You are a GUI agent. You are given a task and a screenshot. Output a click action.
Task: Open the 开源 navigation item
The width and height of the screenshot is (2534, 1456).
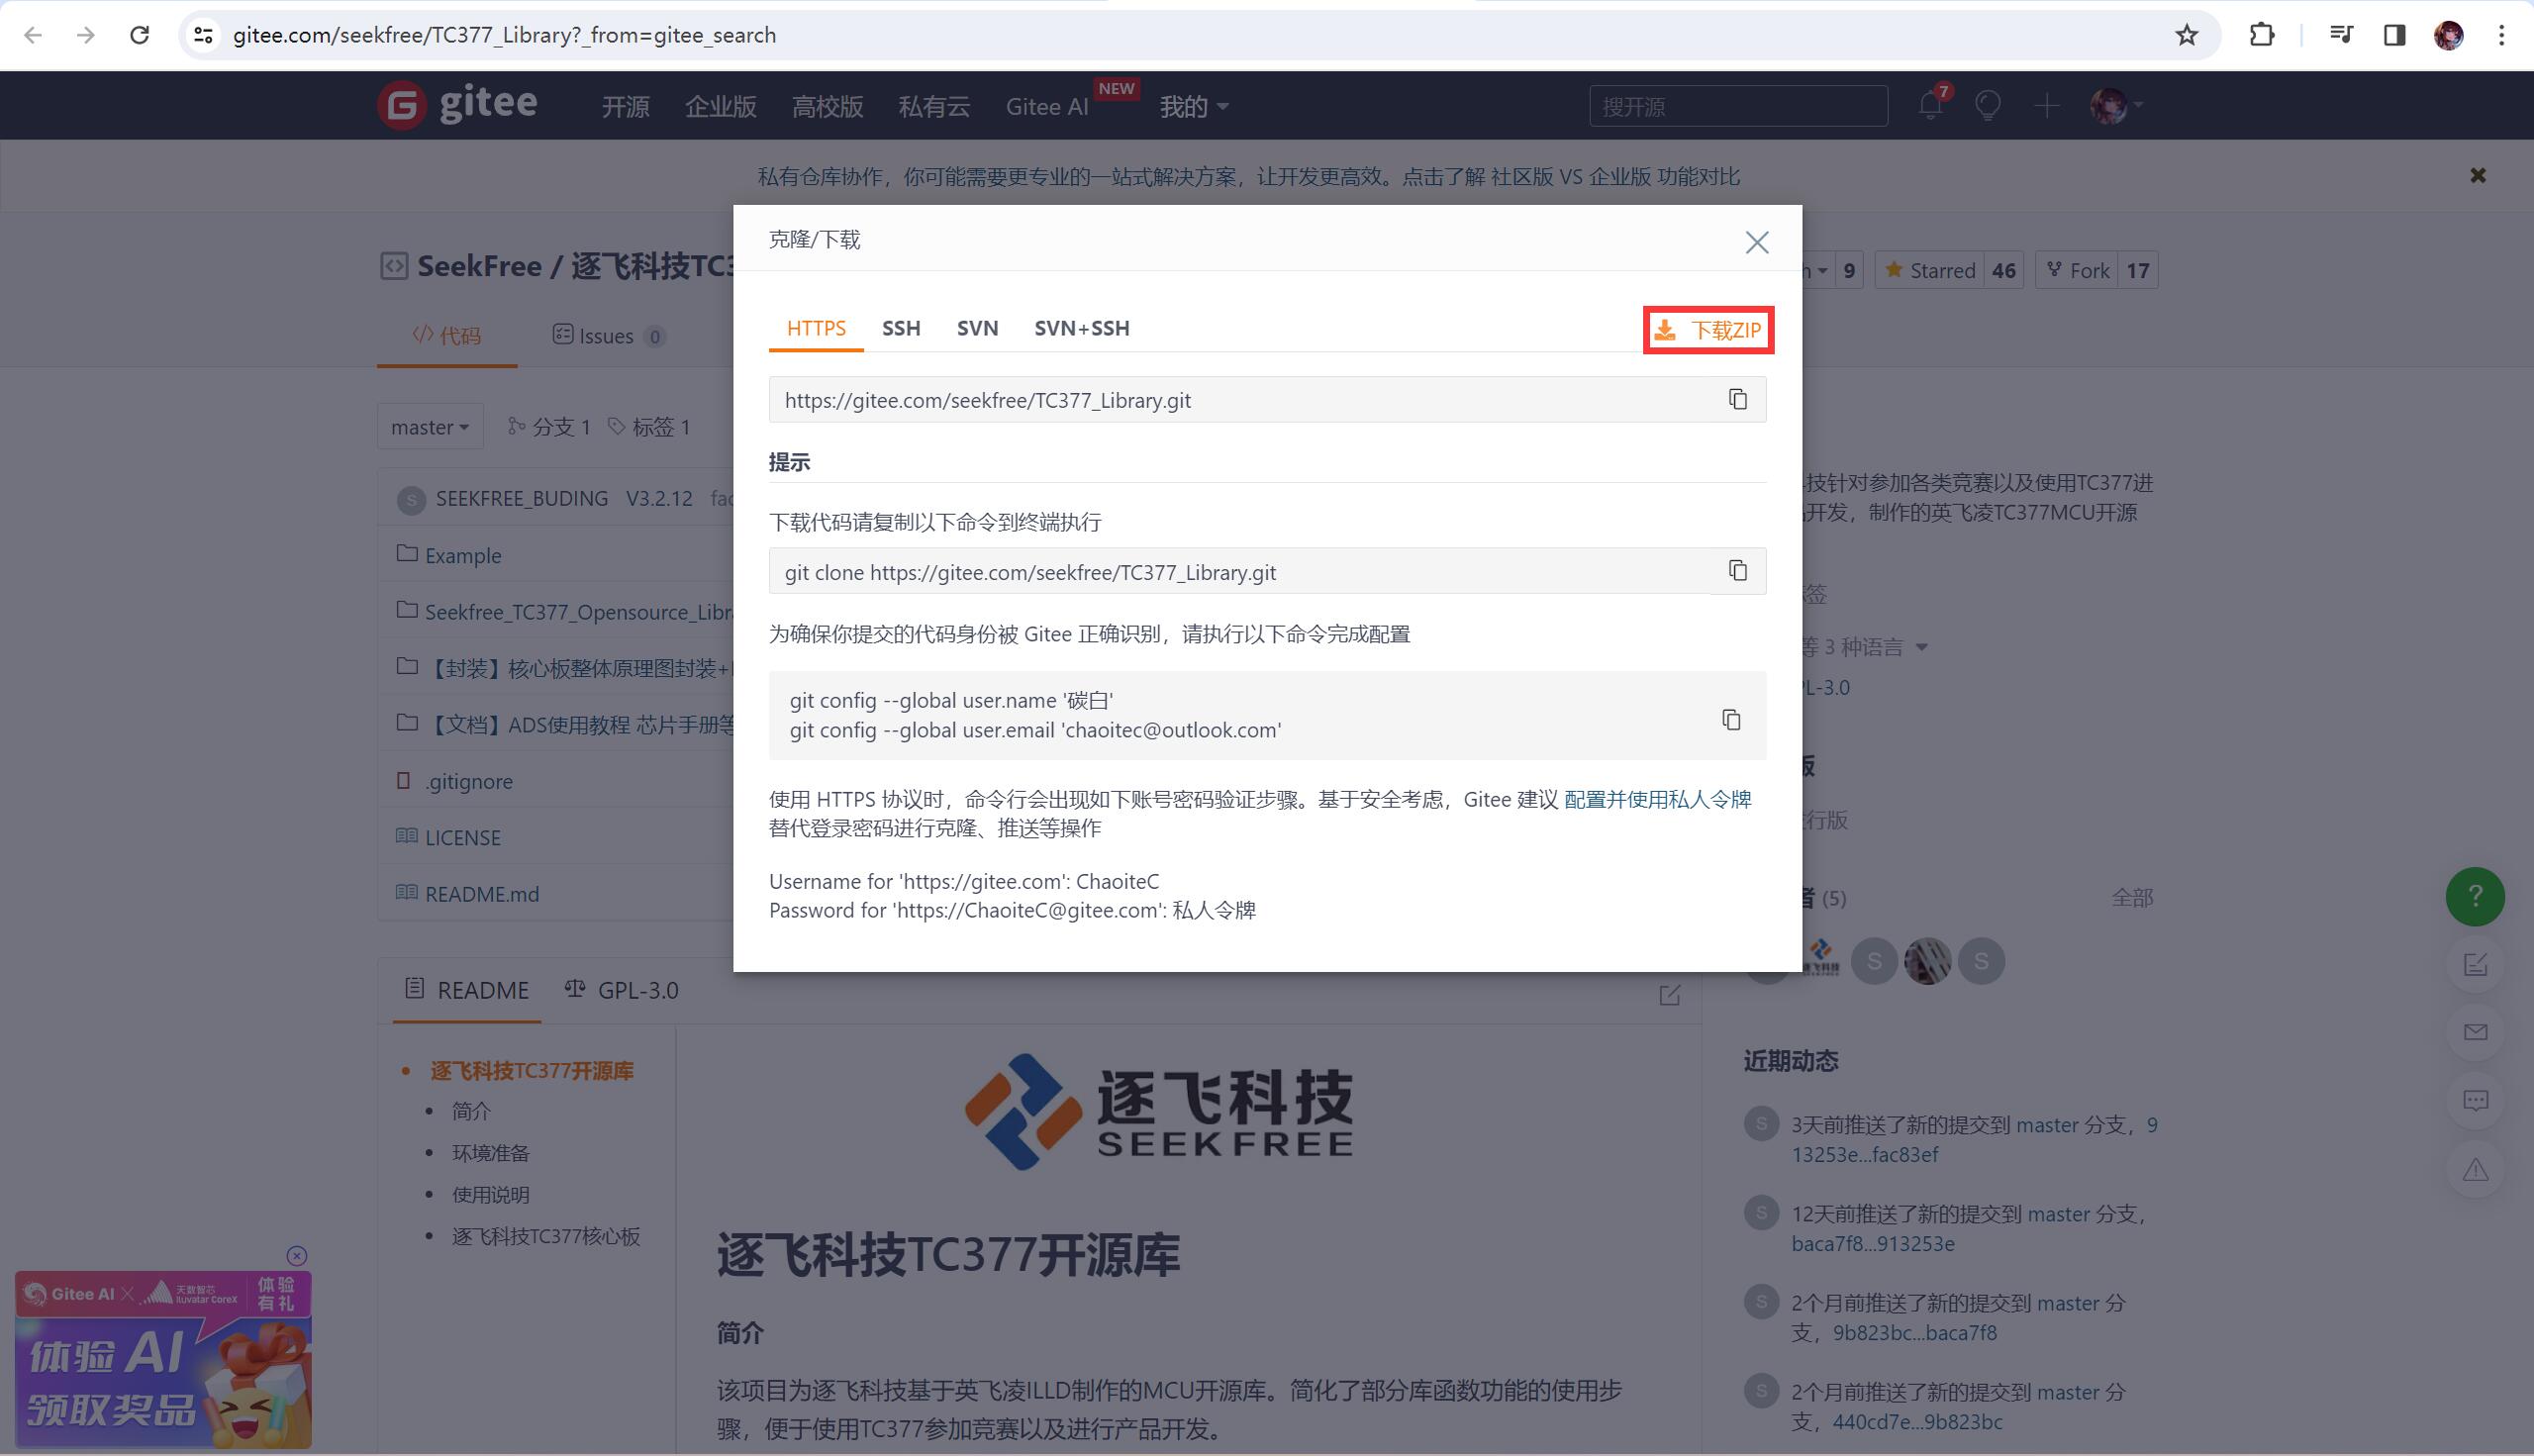625,106
